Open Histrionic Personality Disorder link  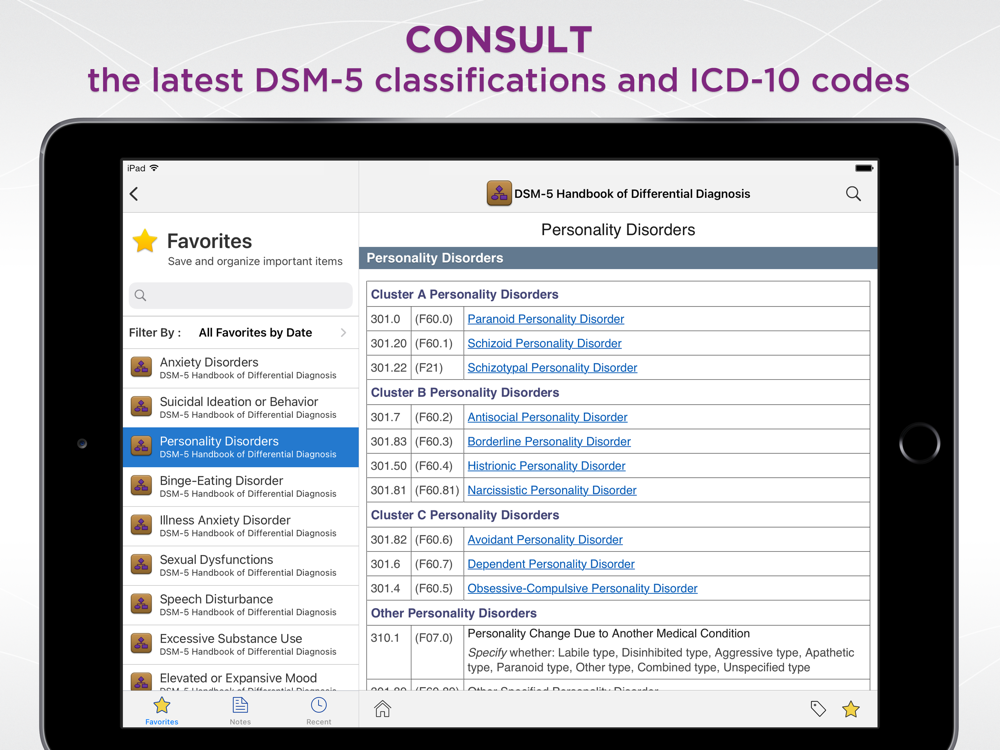click(x=547, y=466)
